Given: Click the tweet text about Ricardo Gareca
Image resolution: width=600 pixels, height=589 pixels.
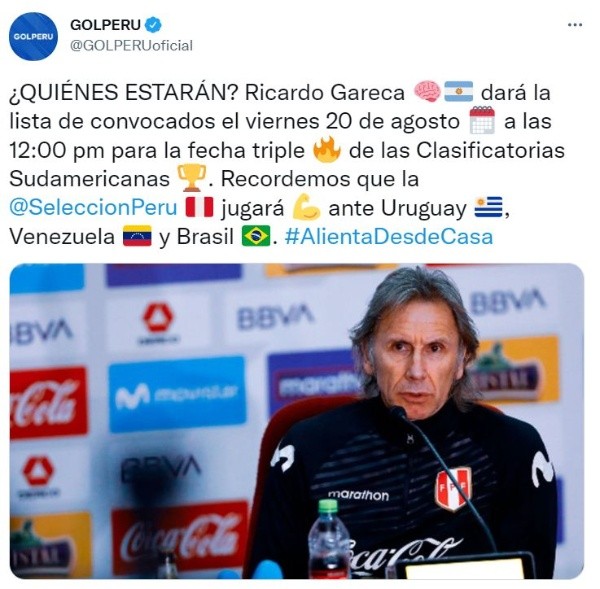Looking at the screenshot, I should coord(287,164).
